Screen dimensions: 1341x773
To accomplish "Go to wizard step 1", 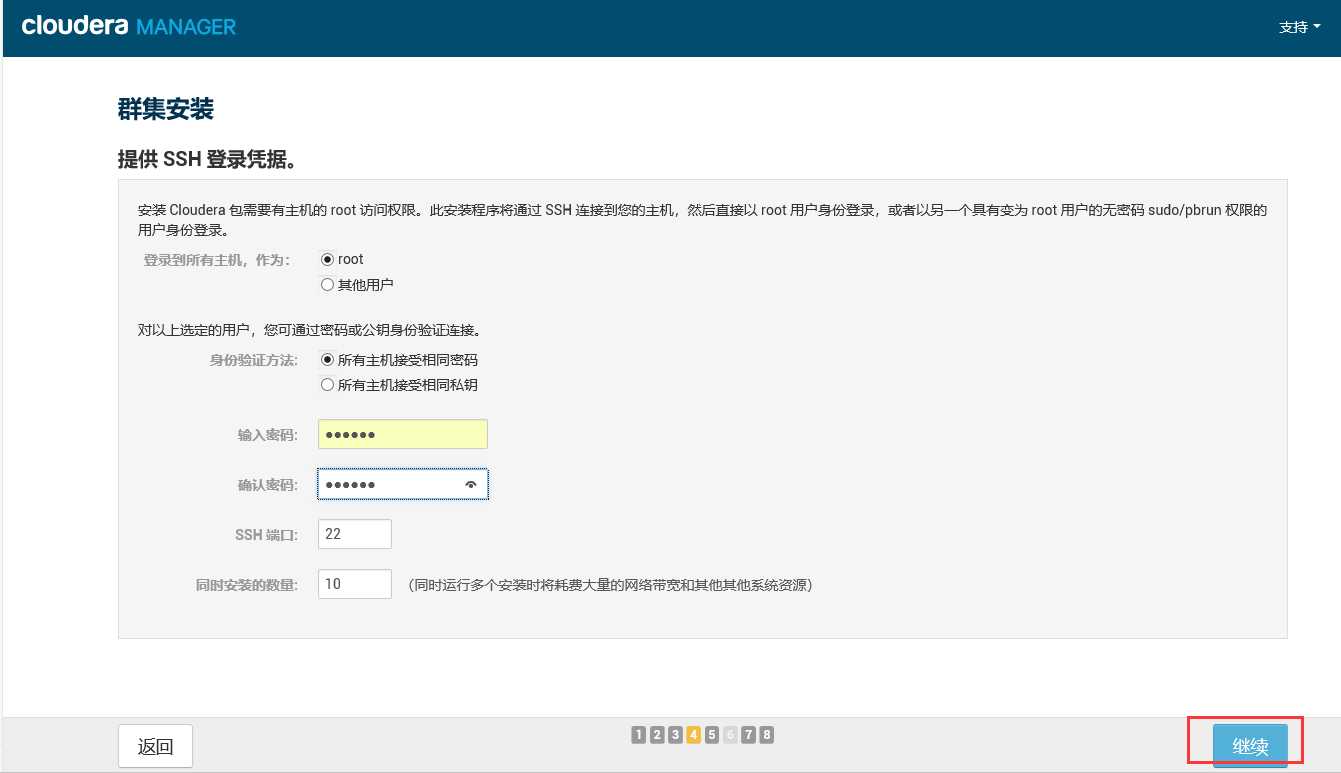I will 638,735.
